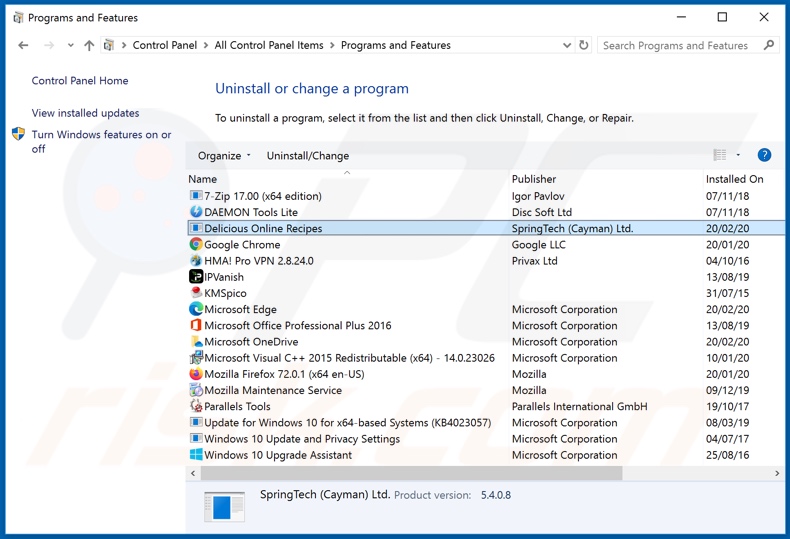This screenshot has height=539, width=790.
Task: Click the Mozilla Maintenance Service icon
Action: (x=195, y=390)
